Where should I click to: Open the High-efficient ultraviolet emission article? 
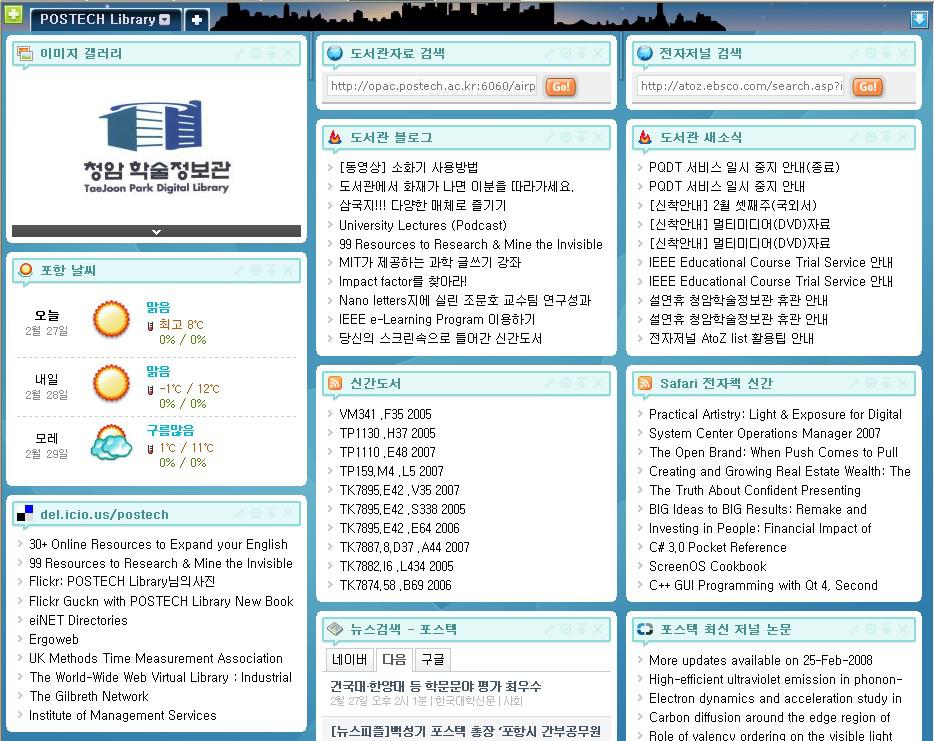pyautogui.click(x=776, y=679)
